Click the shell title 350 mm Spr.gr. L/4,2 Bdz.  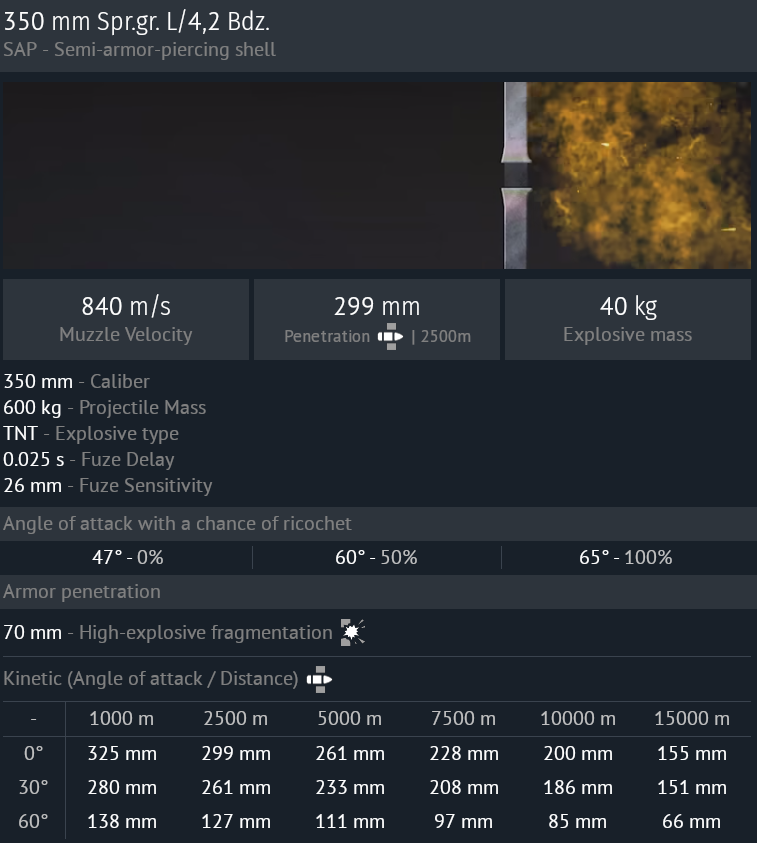click(136, 21)
